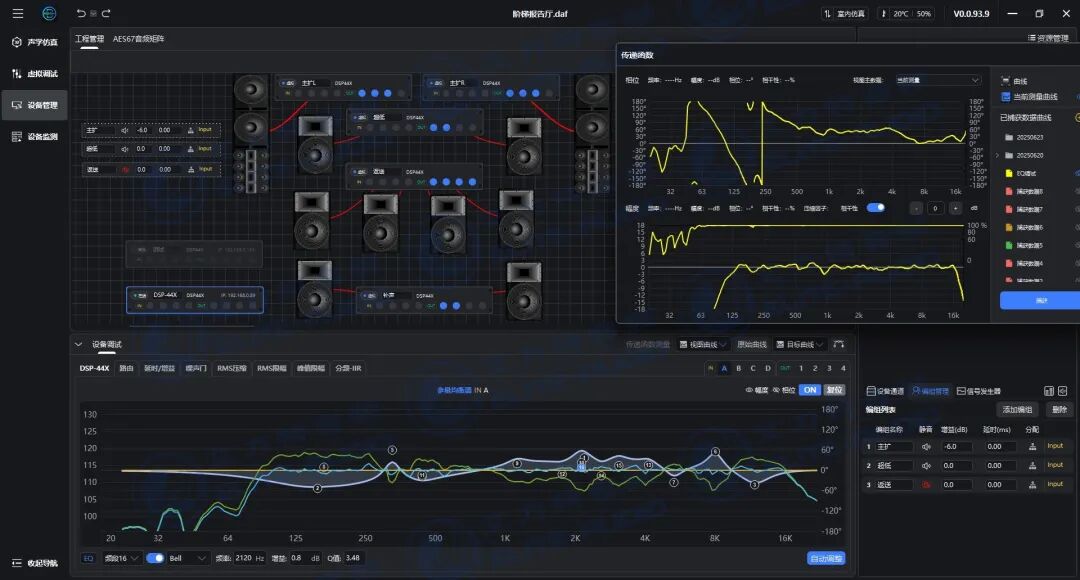Open 信号发生器 tab in right panel
Image resolution: width=1080 pixels, height=580 pixels.
pos(979,391)
